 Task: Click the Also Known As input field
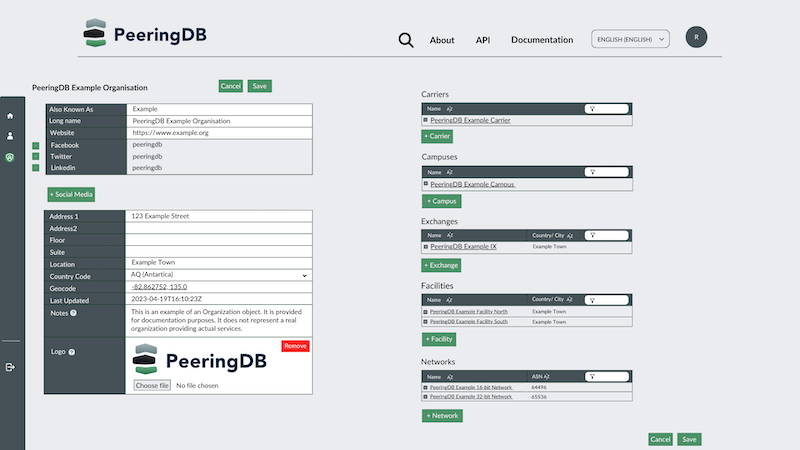tap(219, 109)
